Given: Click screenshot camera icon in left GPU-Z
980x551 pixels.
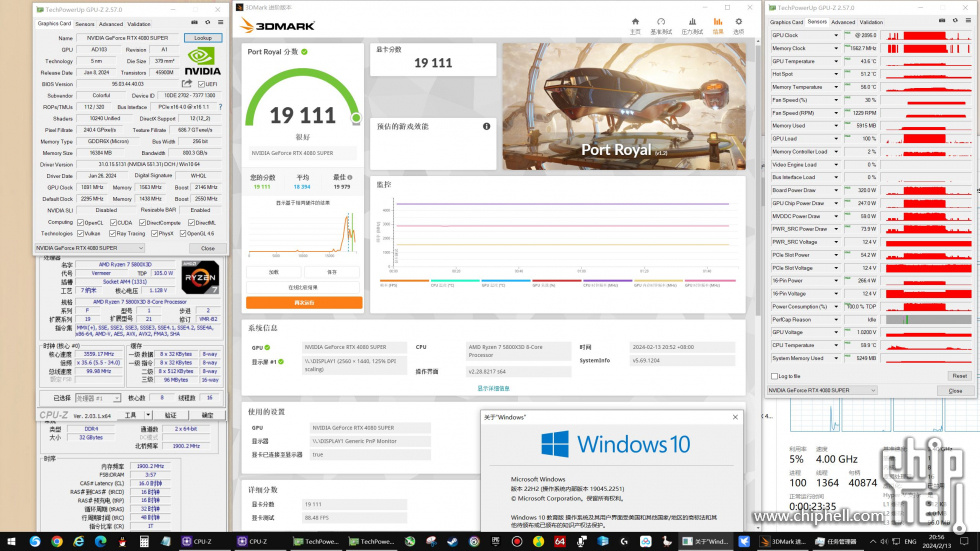Looking at the screenshot, I should (x=194, y=22).
